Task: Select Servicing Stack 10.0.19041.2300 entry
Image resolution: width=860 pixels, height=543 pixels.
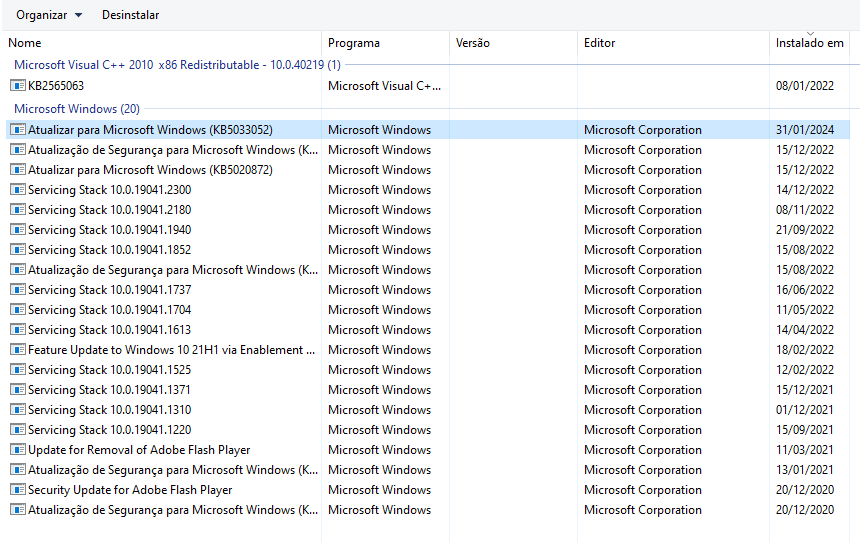Action: [110, 190]
